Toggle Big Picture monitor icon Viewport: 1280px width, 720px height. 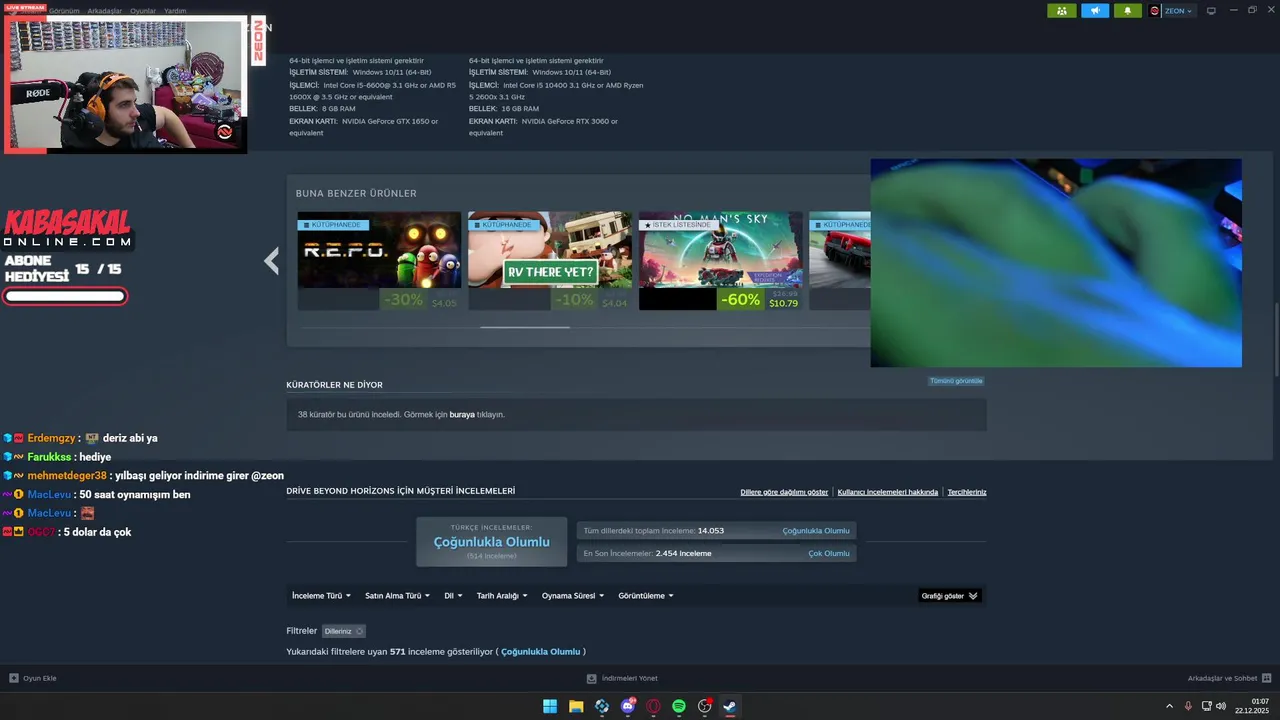[1211, 11]
